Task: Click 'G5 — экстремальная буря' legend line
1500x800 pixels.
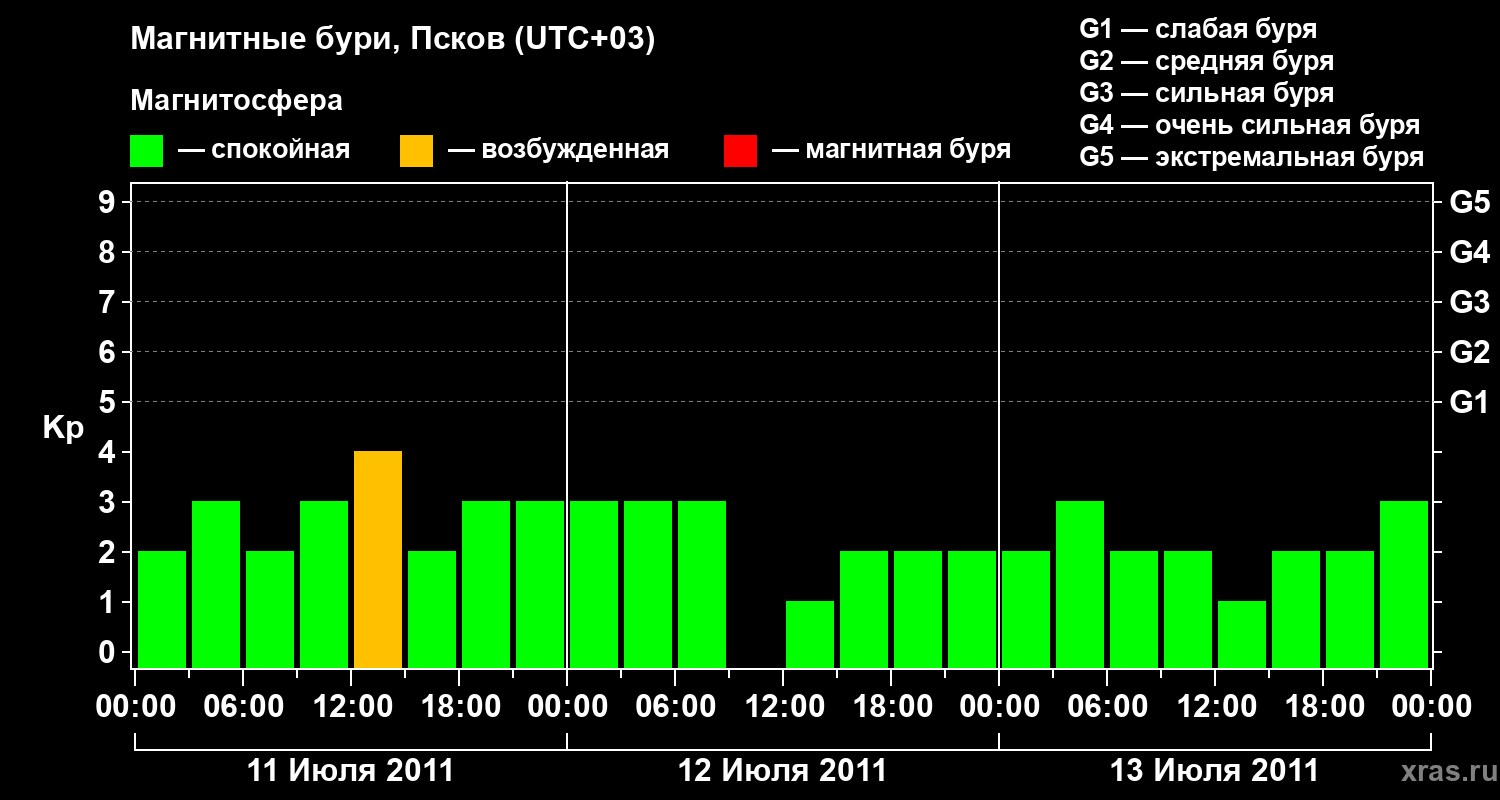Action: coord(1252,157)
